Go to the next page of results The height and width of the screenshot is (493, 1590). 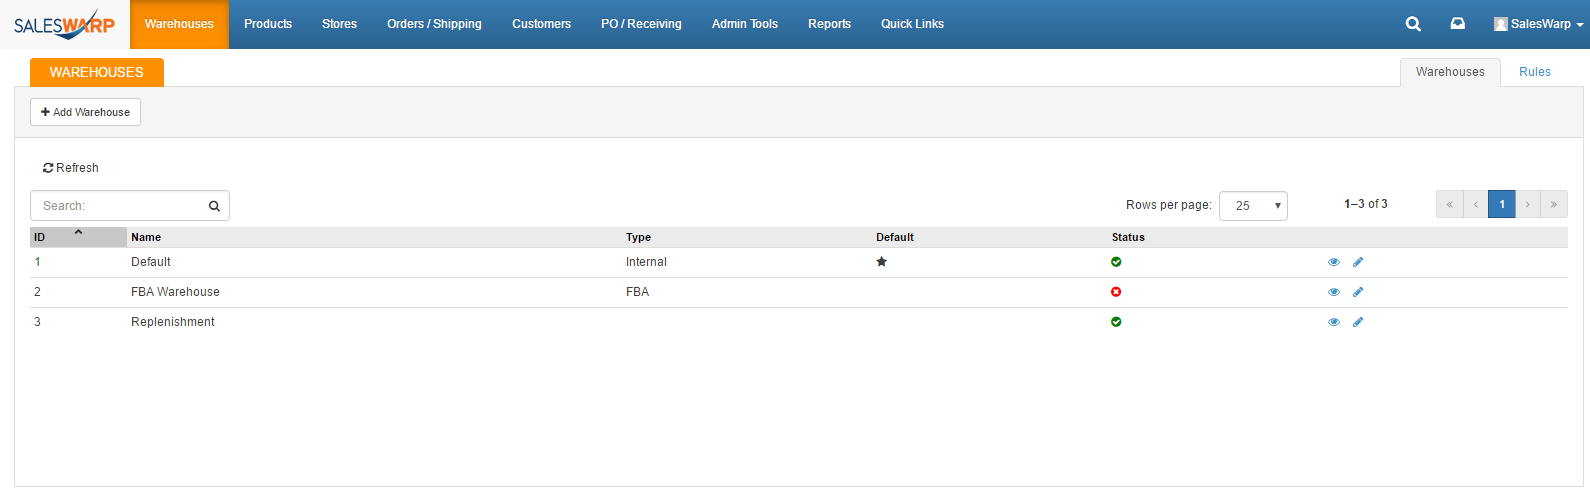click(x=1528, y=204)
